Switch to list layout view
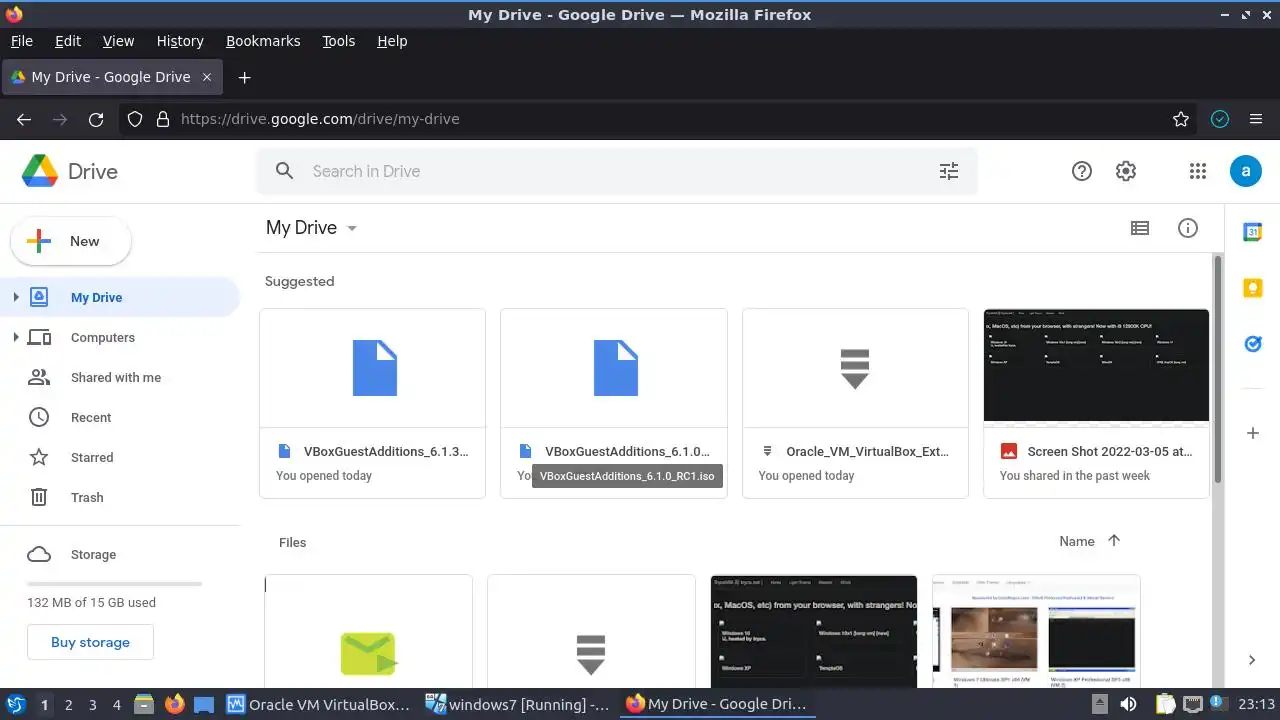Viewport: 1280px width, 720px height. [x=1140, y=228]
